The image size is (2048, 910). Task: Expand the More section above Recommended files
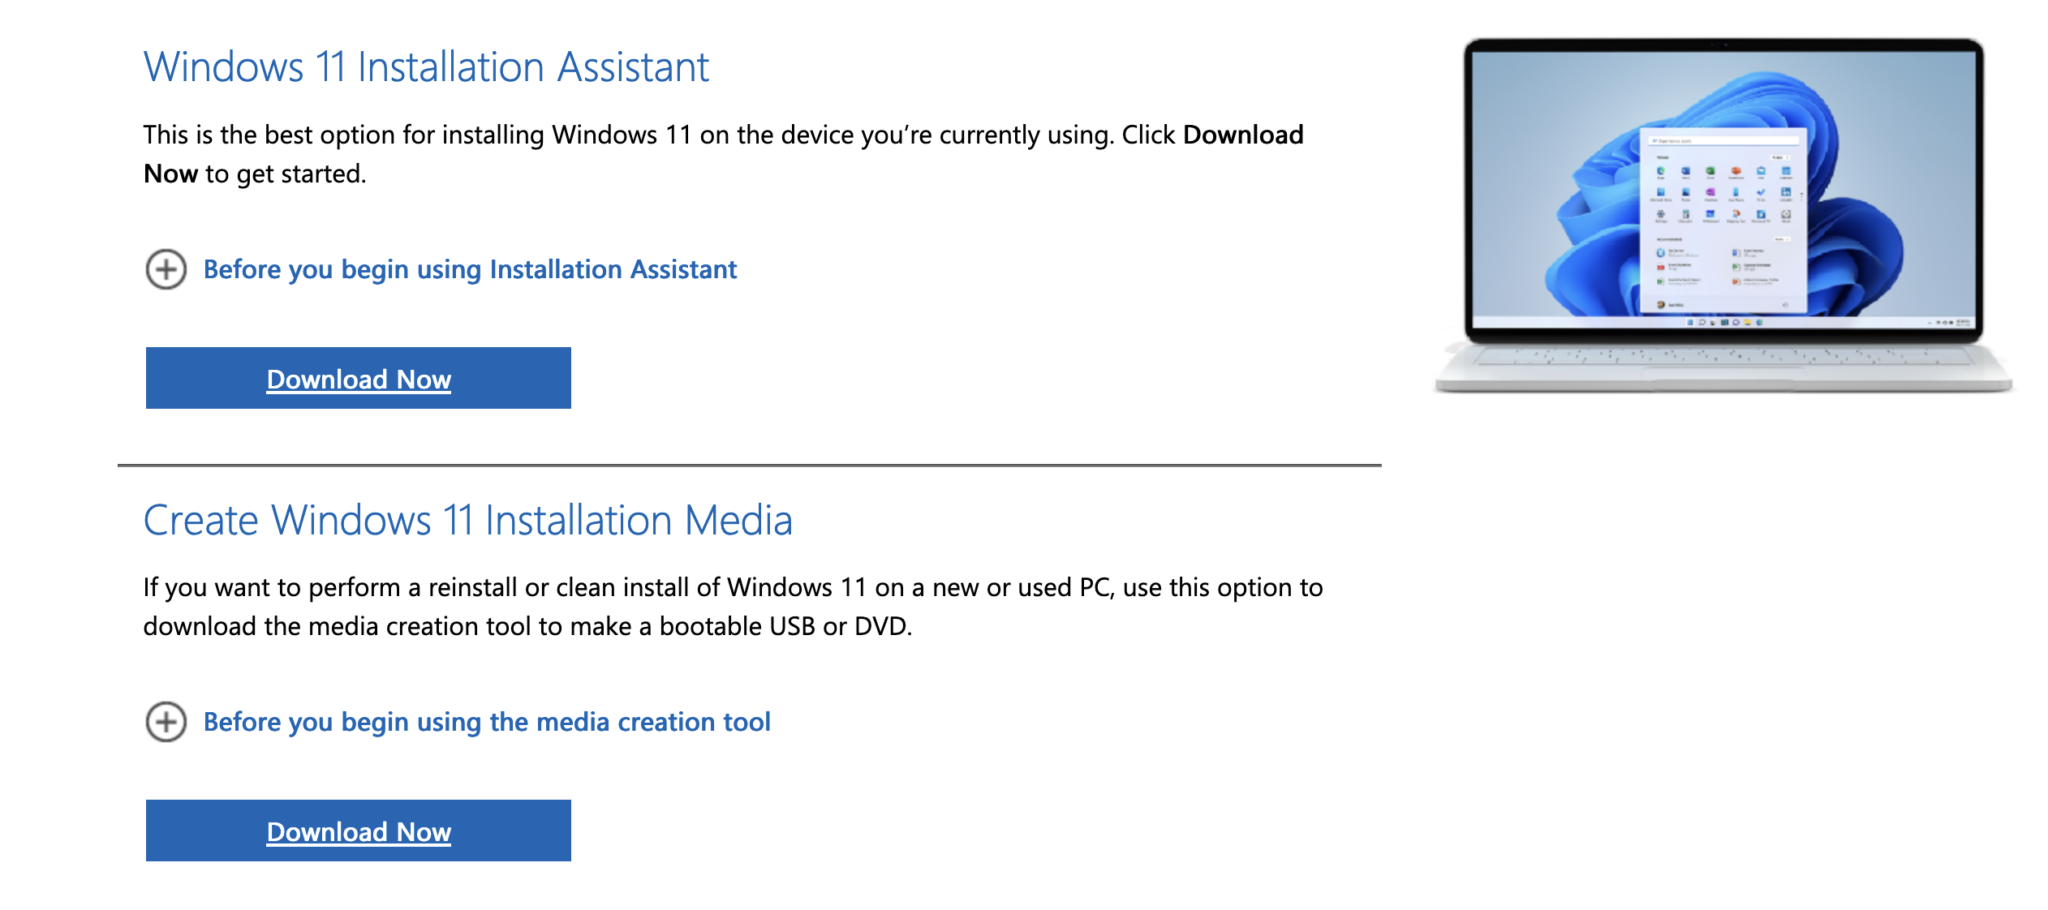(x=1782, y=239)
